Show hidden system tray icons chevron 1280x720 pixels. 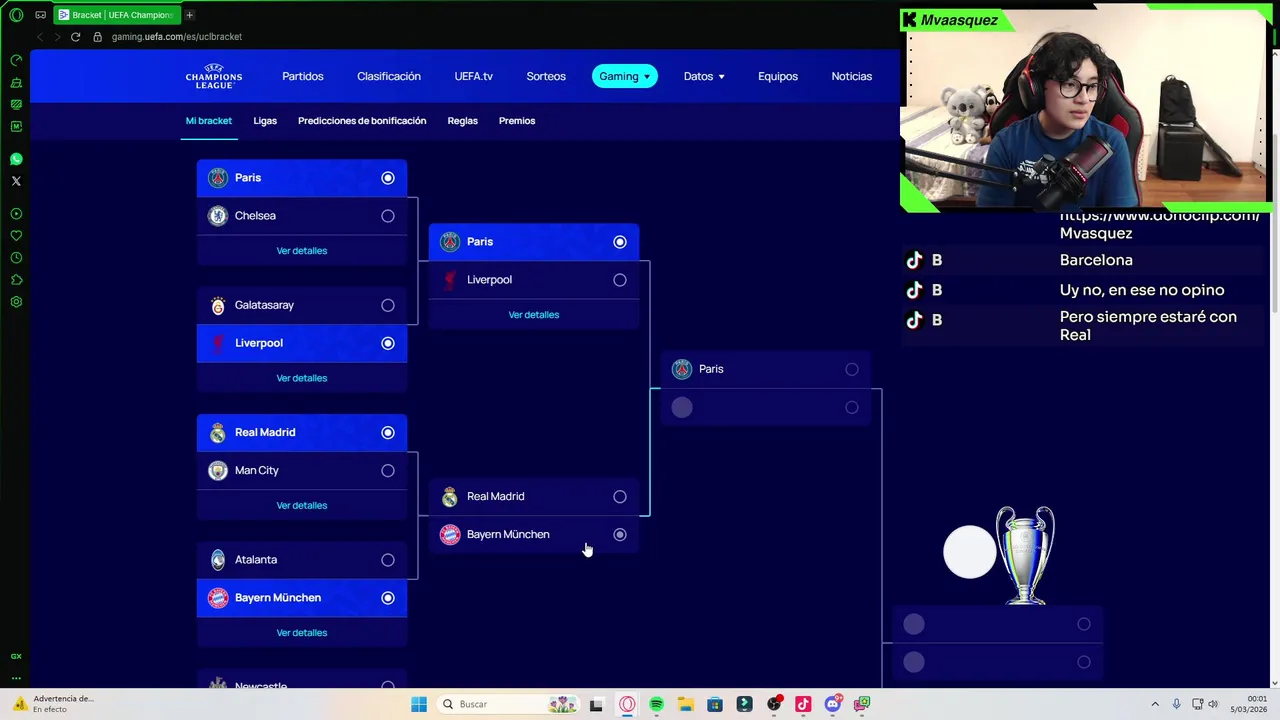click(x=1155, y=704)
